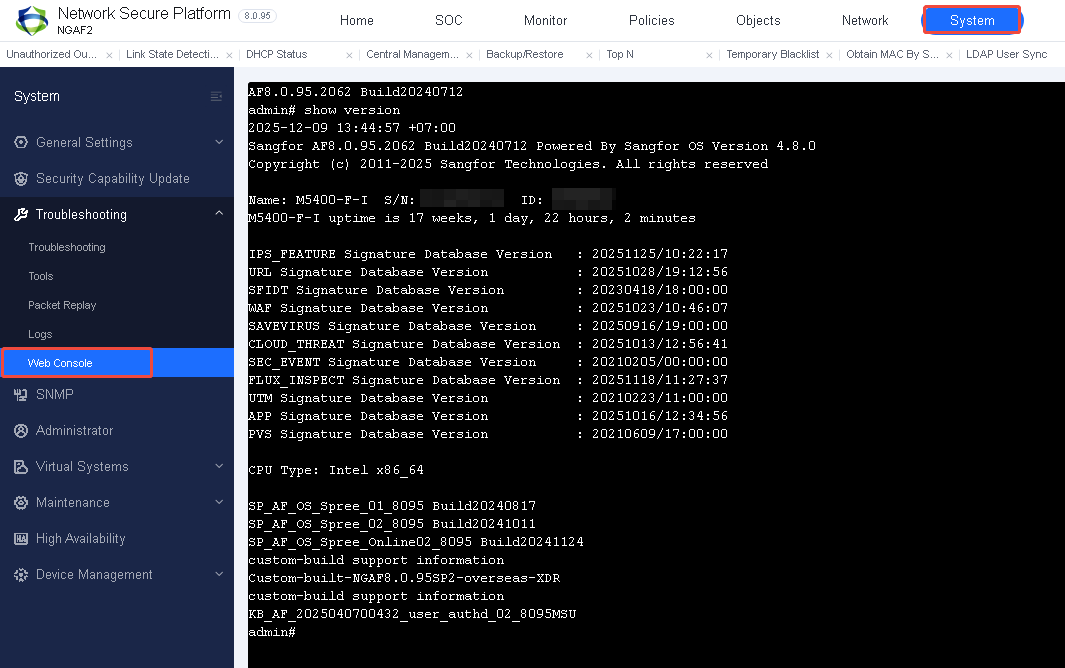Close the DHCP Status tab
Viewport: 1065px width, 668px height.
pos(349,55)
